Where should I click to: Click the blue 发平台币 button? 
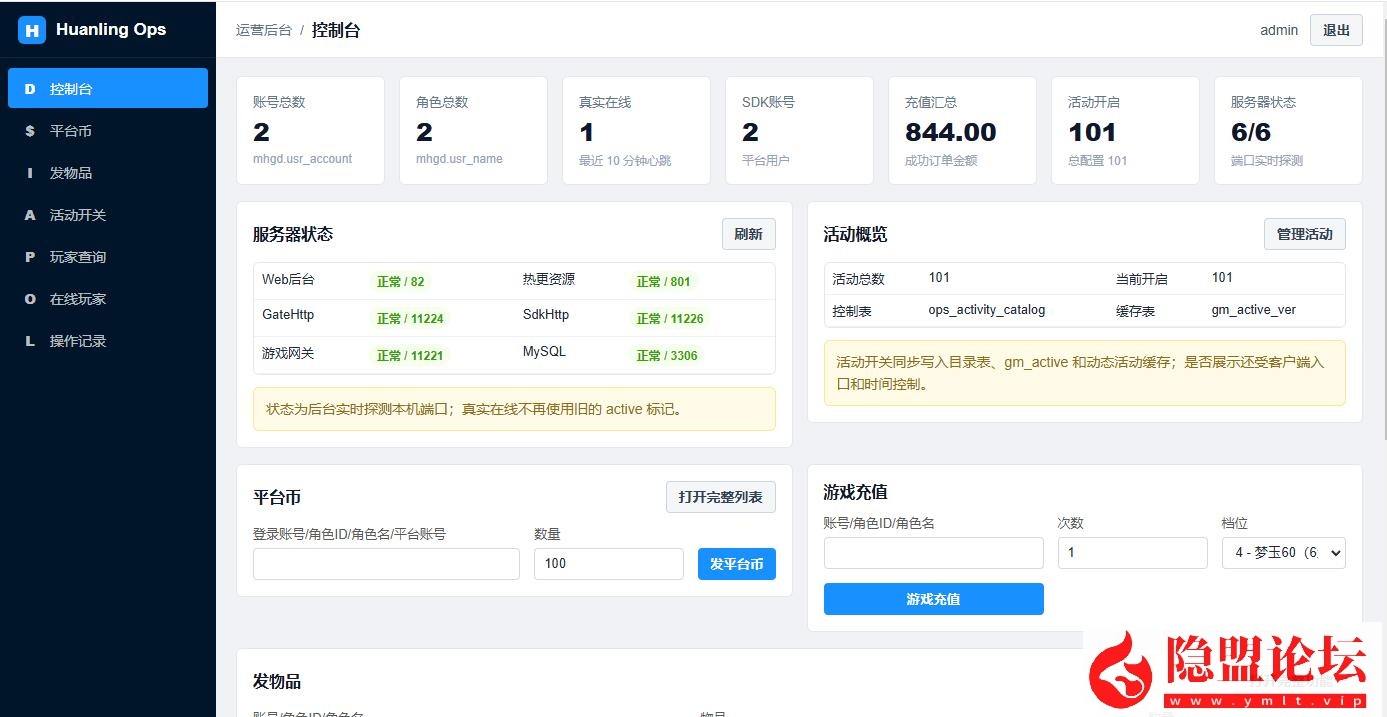tap(736, 564)
